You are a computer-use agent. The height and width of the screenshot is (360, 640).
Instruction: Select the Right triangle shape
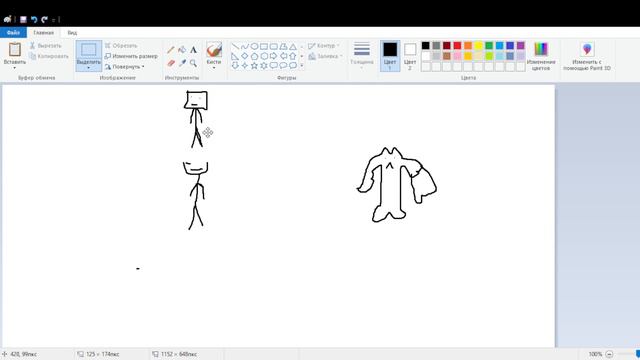235,56
